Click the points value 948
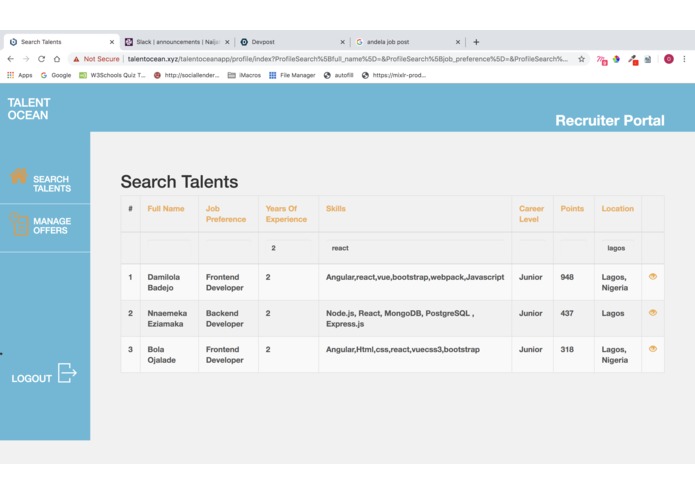 (567, 277)
